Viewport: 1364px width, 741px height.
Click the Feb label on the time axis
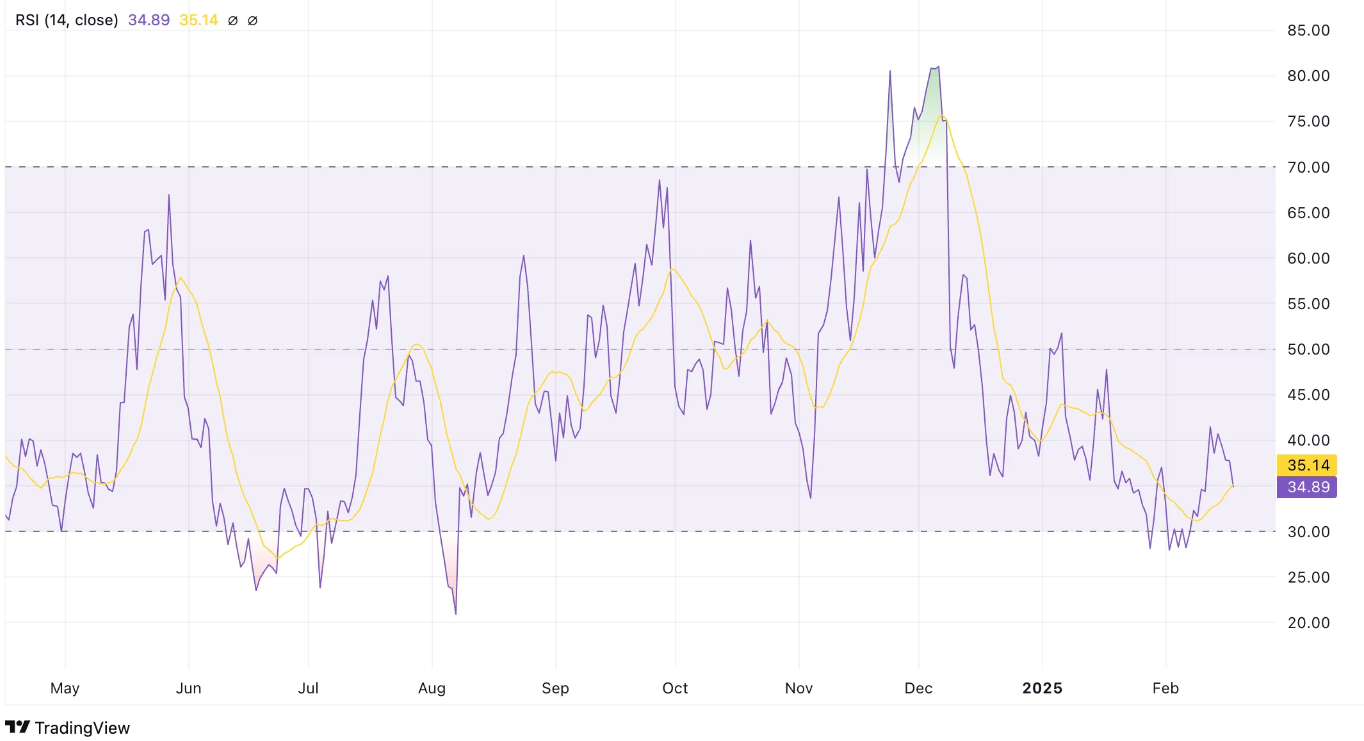click(x=1165, y=688)
